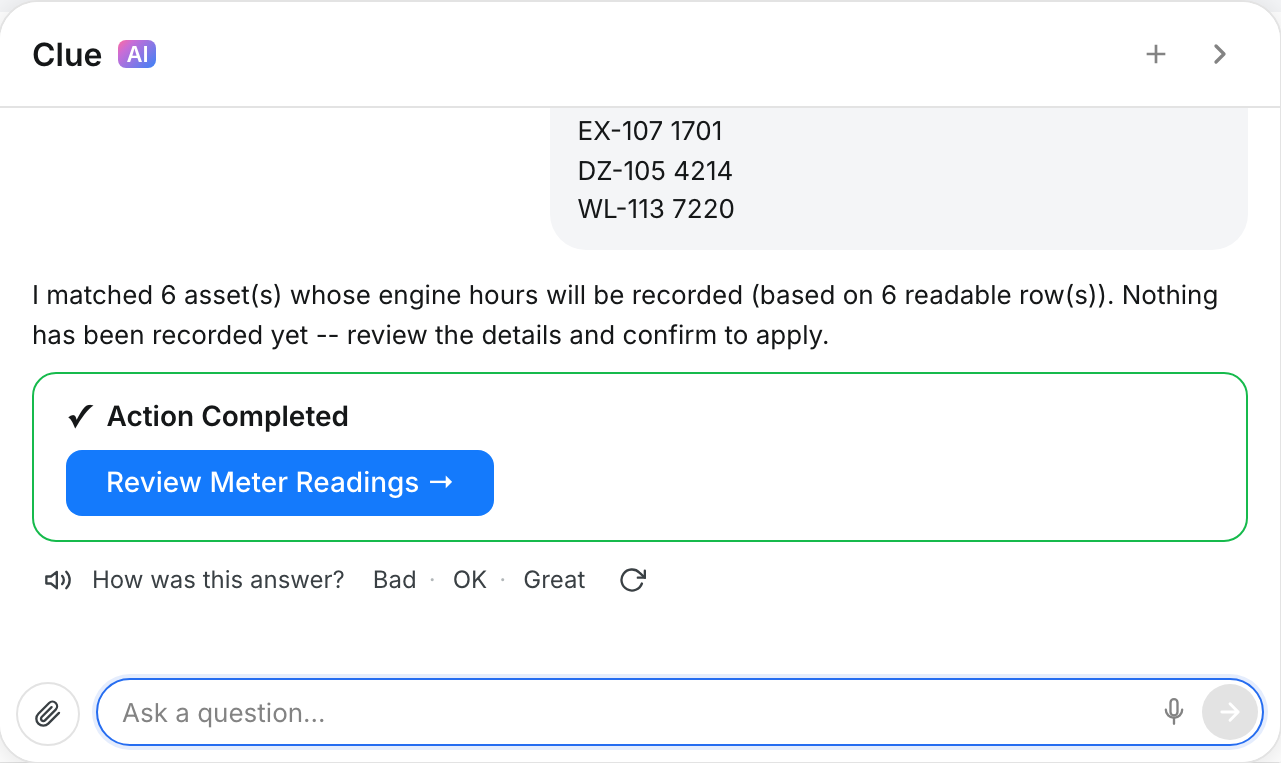Click the 'I matched 6 asset(s)' message

click(625, 315)
